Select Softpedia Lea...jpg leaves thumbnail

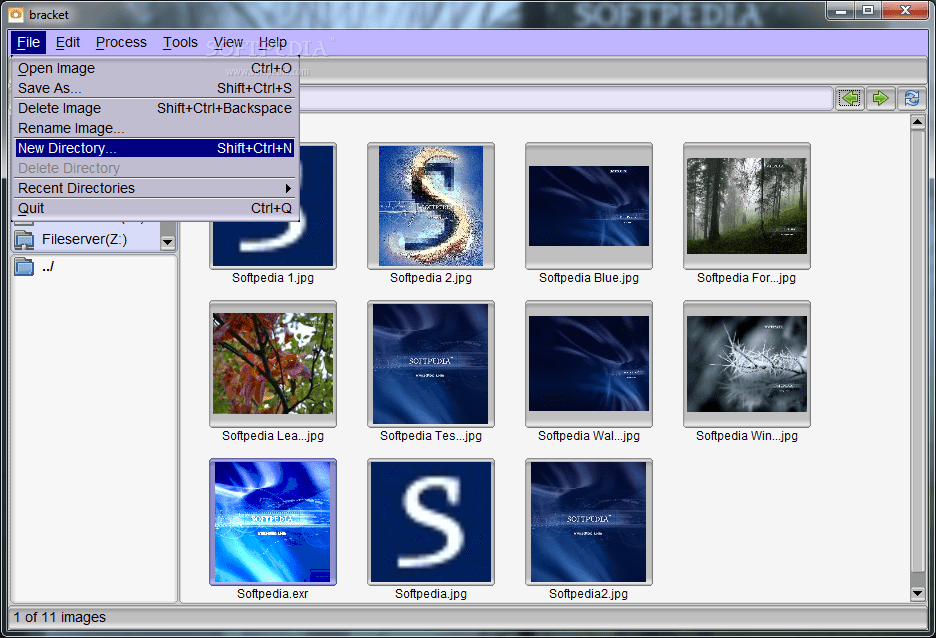[x=273, y=364]
